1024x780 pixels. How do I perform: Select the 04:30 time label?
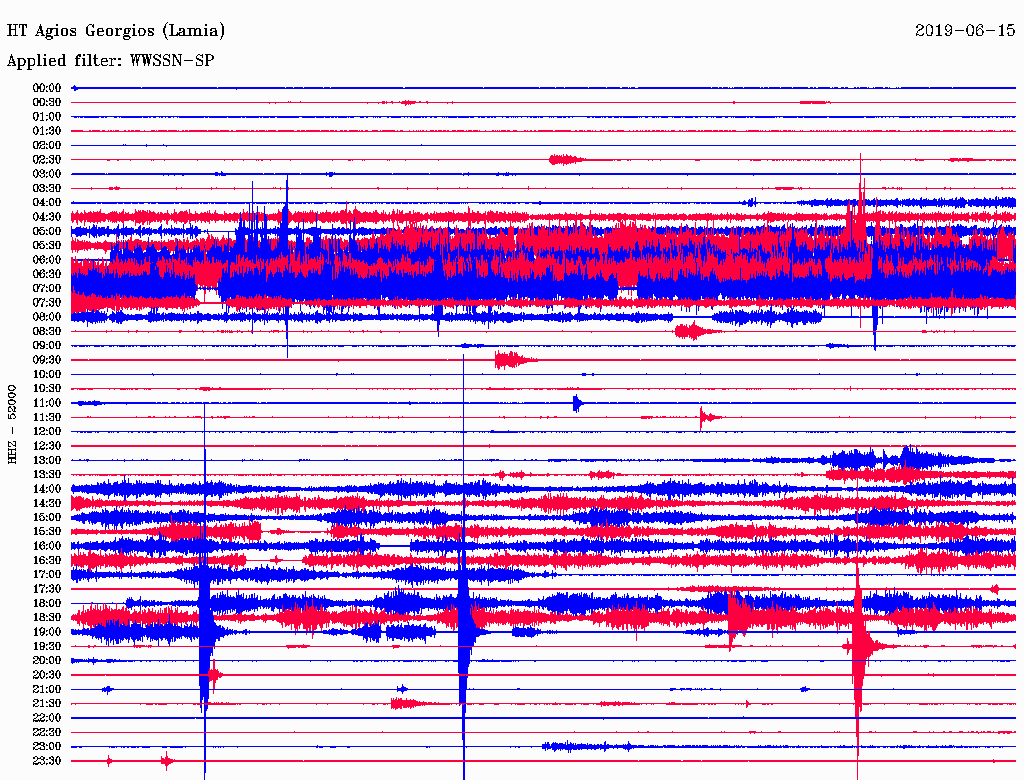[47, 217]
